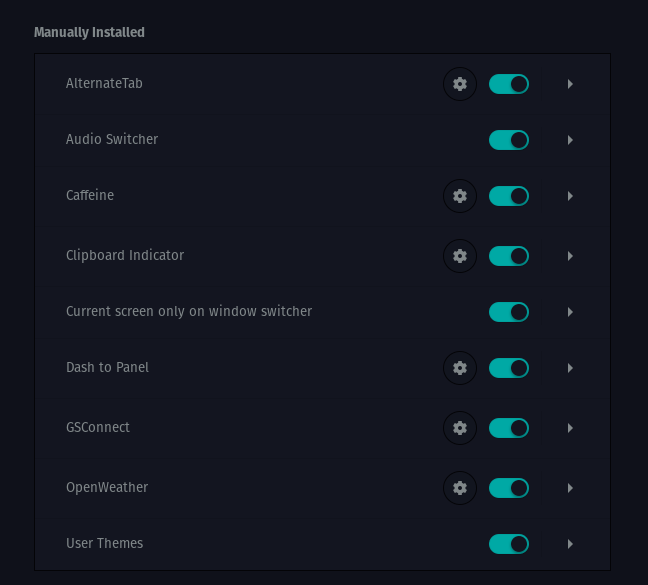Open GSConnect settings gear icon
The image size is (648, 585).
pyautogui.click(x=460, y=428)
